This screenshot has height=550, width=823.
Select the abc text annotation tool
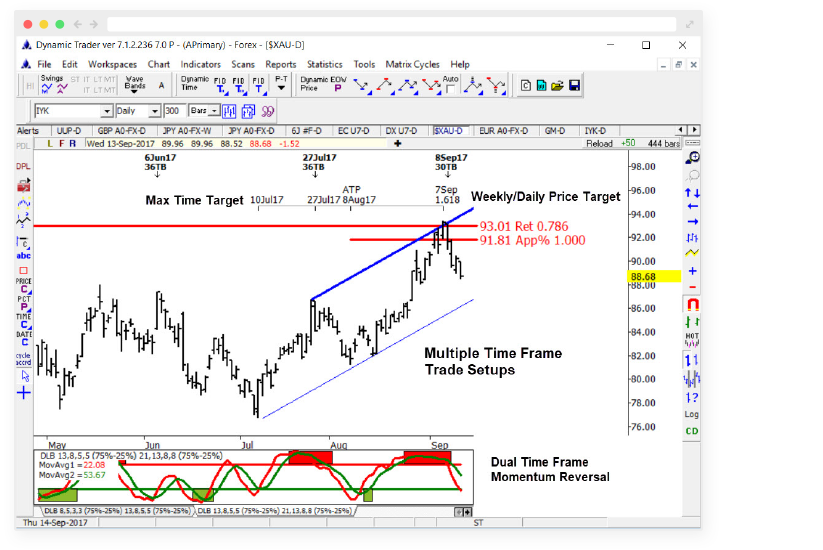[x=23, y=256]
